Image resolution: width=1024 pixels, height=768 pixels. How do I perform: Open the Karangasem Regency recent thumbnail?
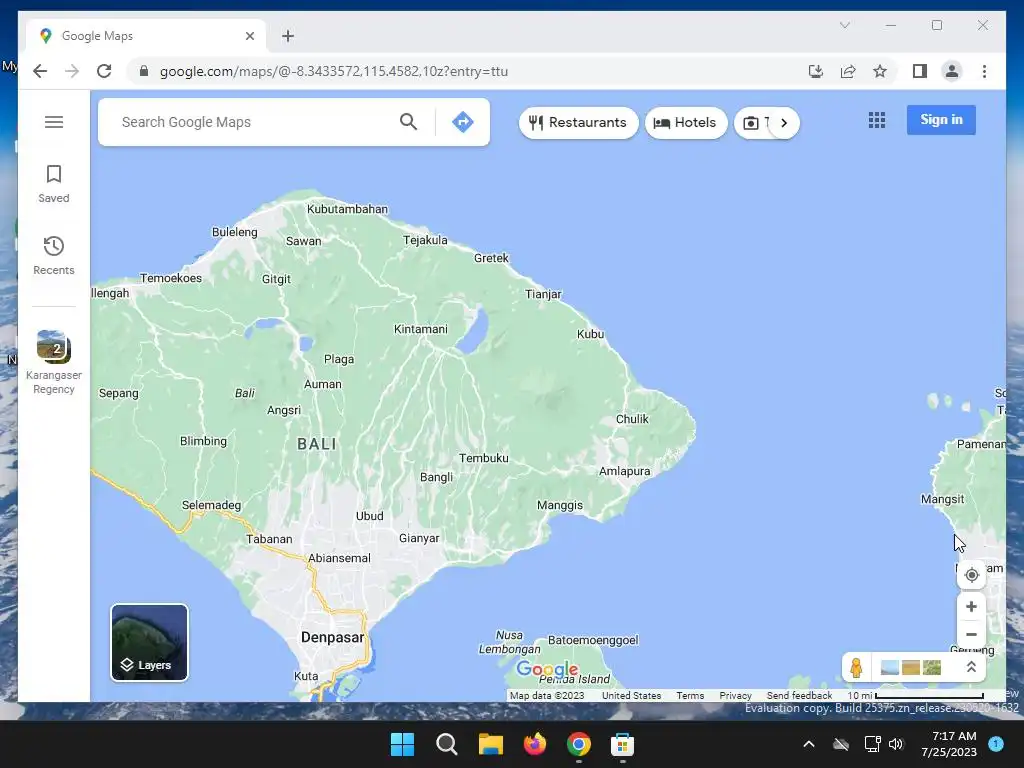54,362
